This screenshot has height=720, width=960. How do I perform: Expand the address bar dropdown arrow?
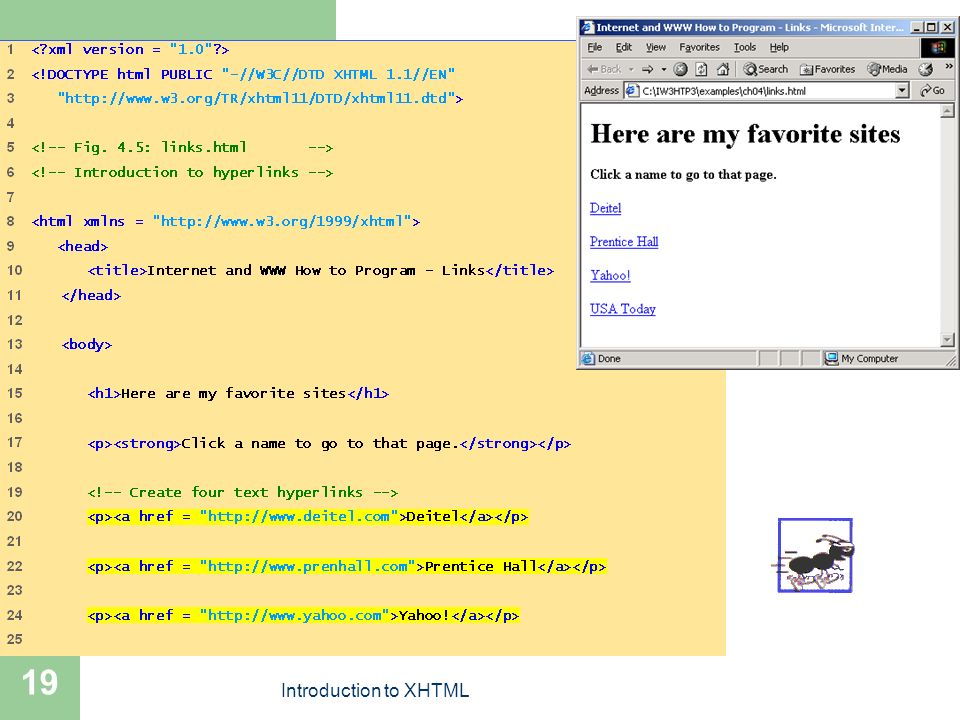(x=902, y=91)
